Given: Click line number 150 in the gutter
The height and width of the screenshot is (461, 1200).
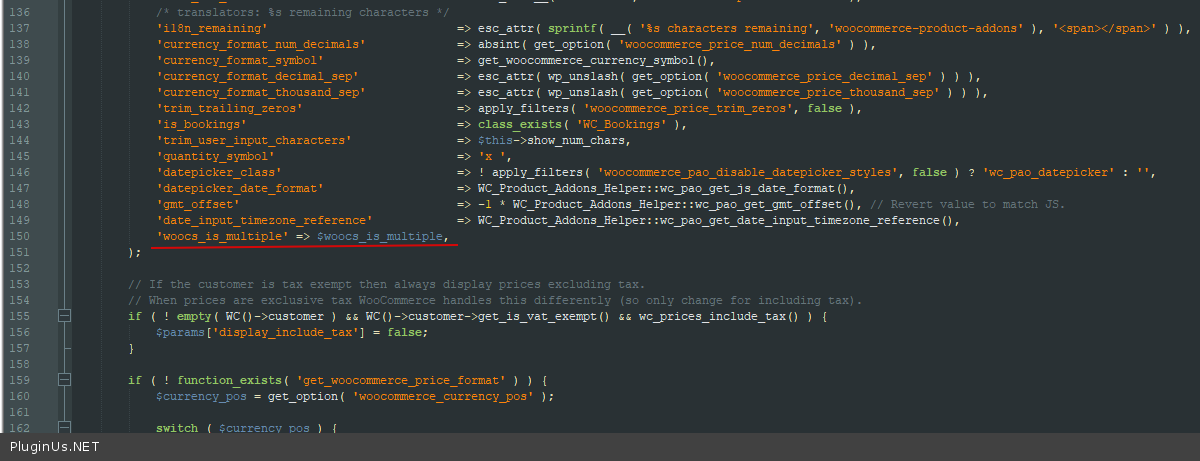Looking at the screenshot, I should pyautogui.click(x=21, y=236).
